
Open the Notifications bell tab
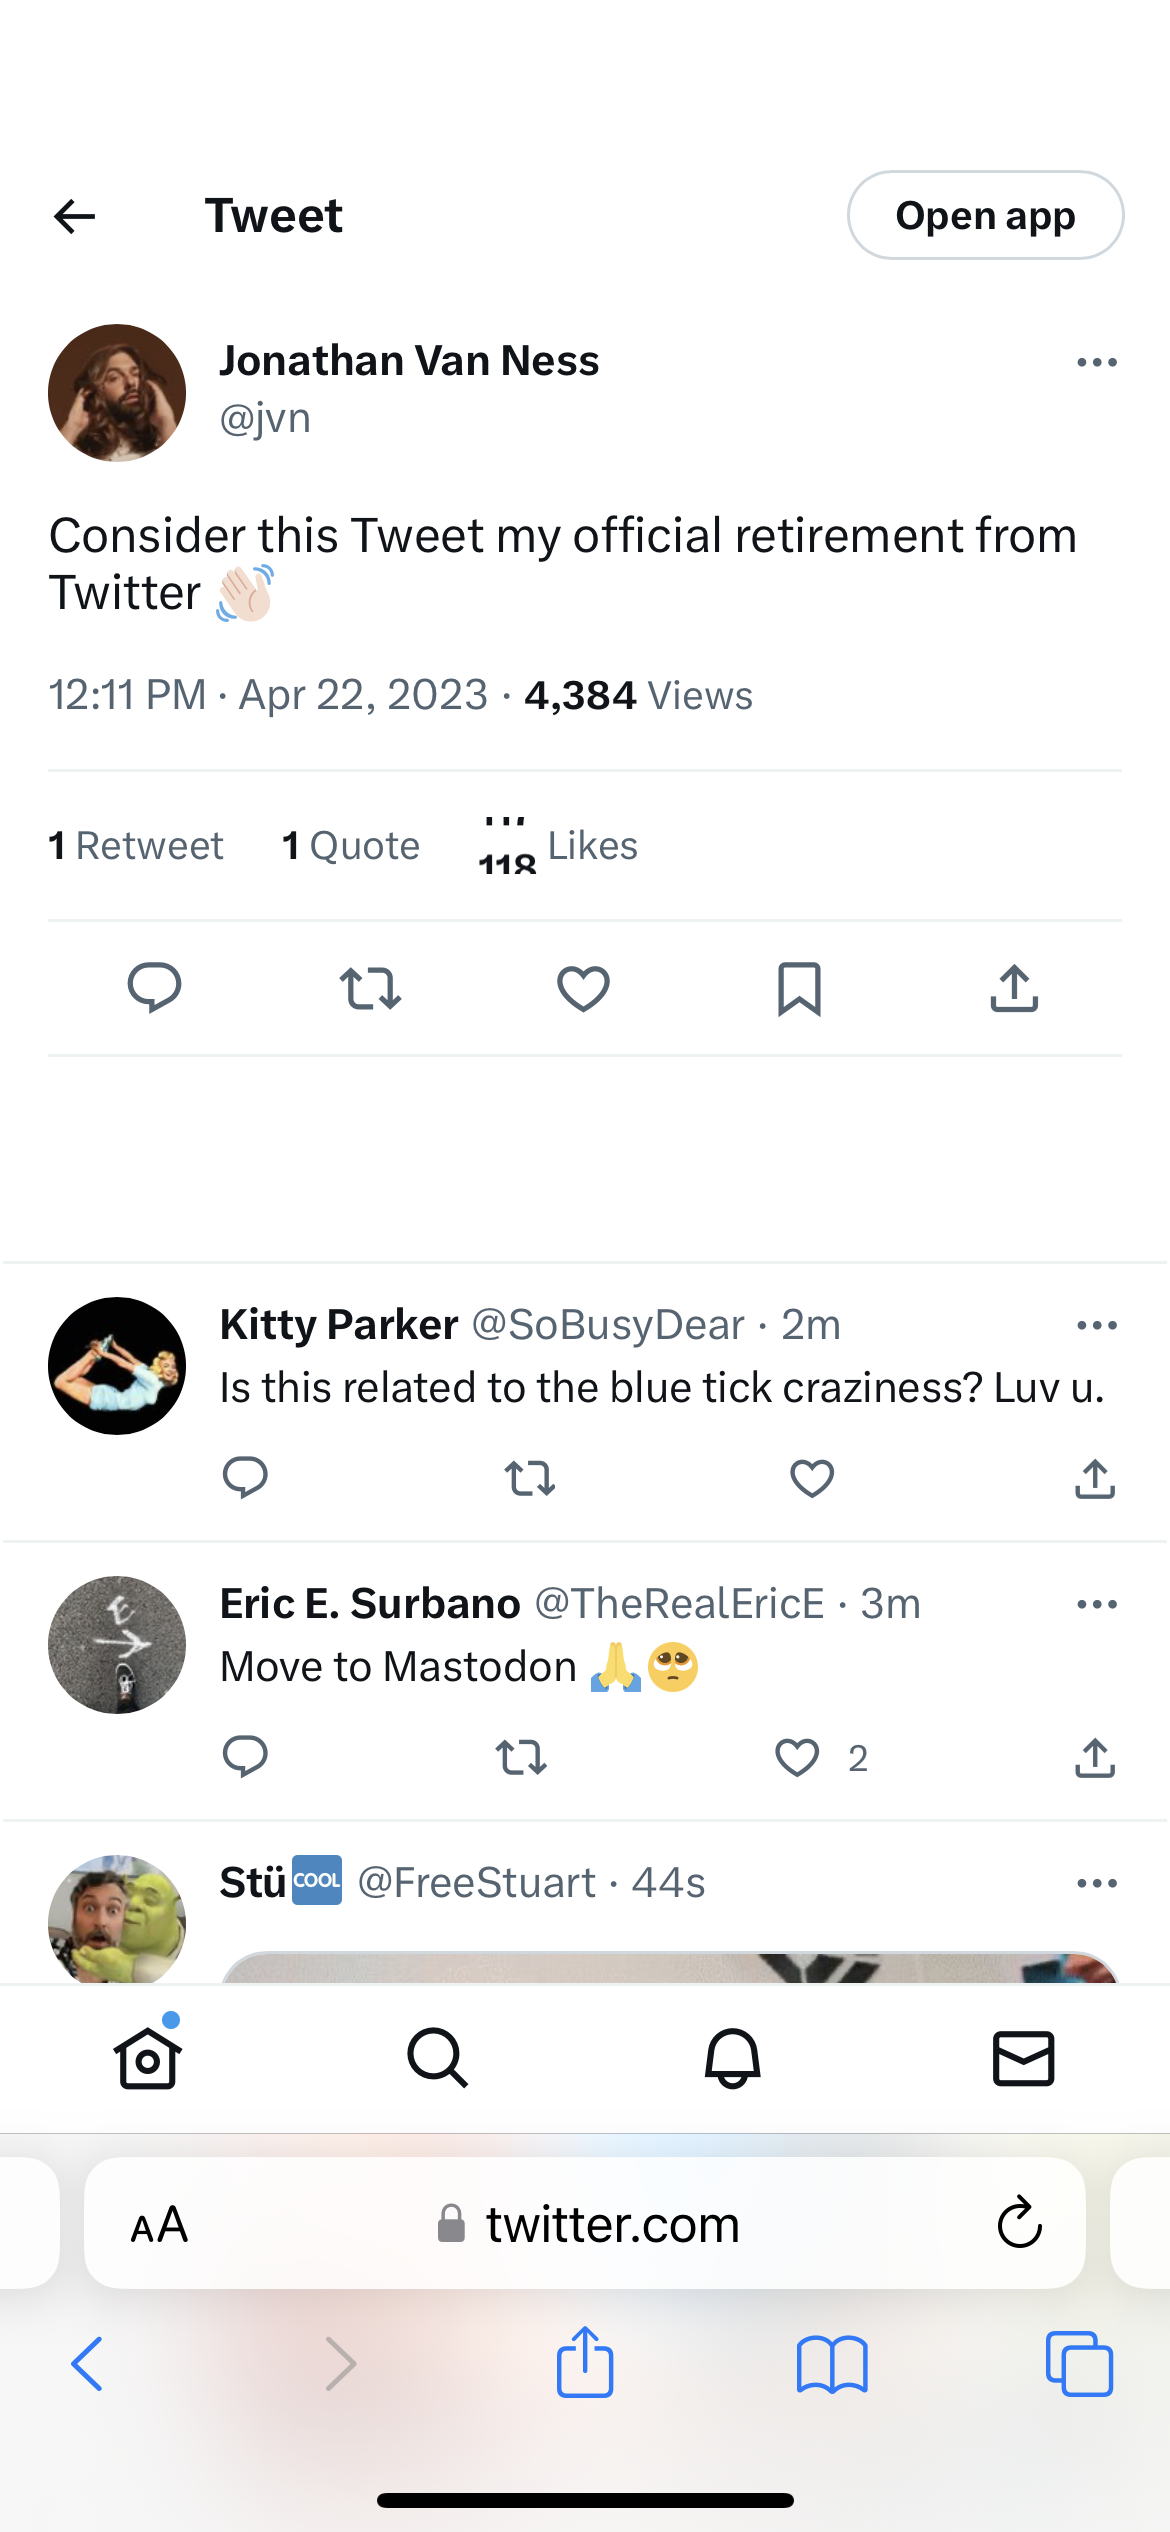732,2058
